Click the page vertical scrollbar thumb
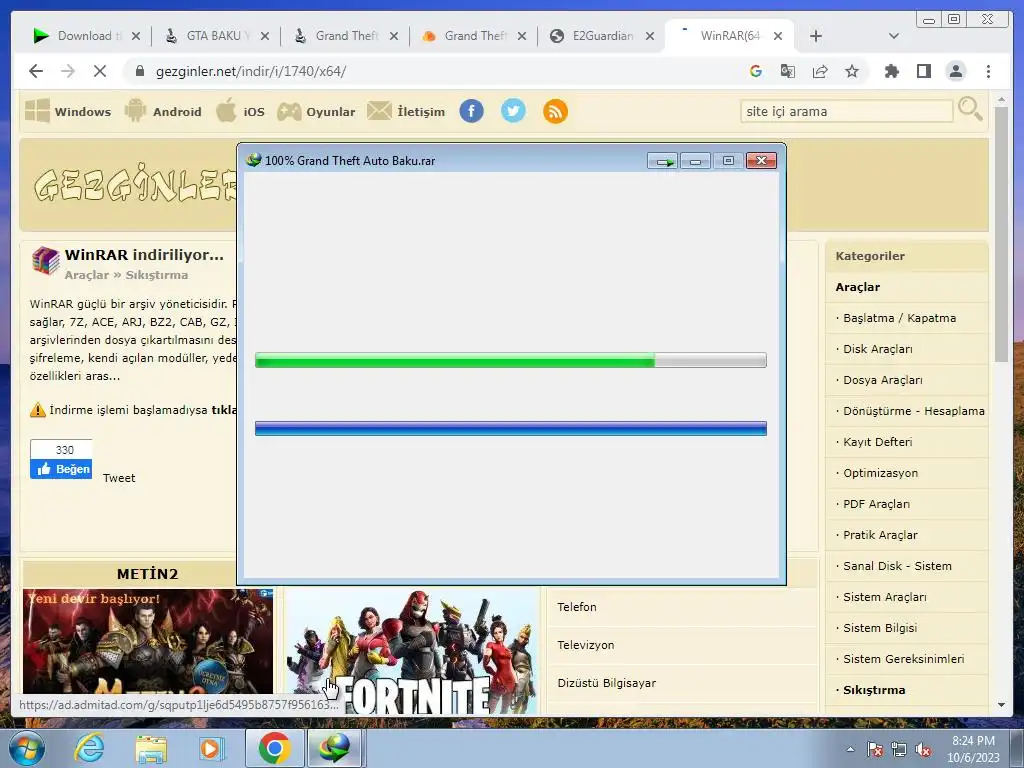Viewport: 1024px width, 768px height. tap(1001, 234)
